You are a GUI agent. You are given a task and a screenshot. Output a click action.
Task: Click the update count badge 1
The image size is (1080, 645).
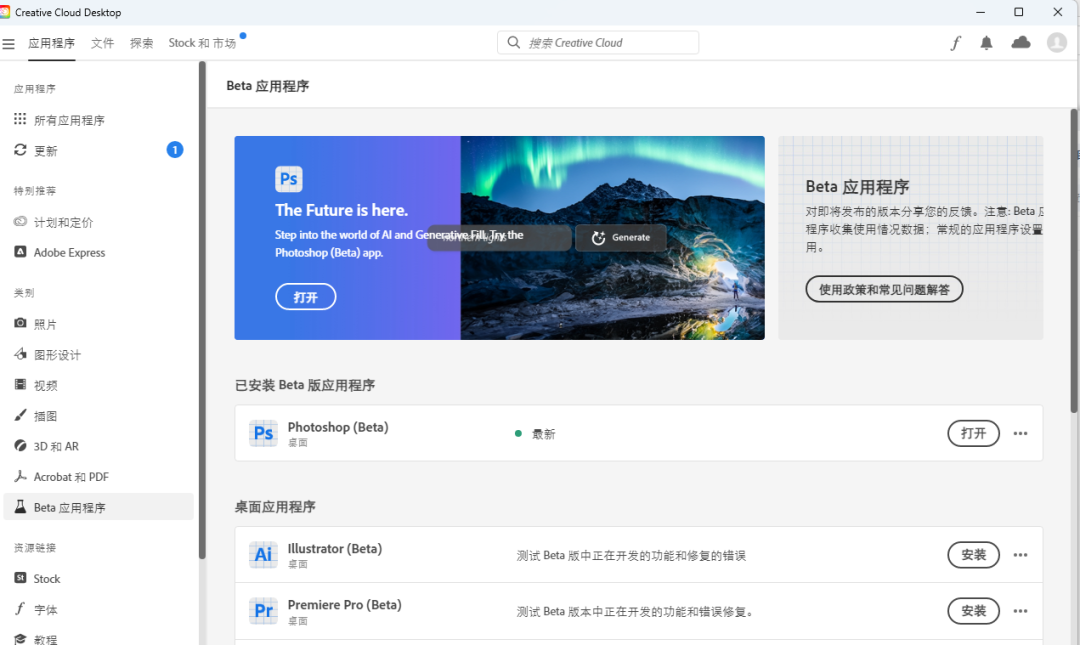click(175, 150)
